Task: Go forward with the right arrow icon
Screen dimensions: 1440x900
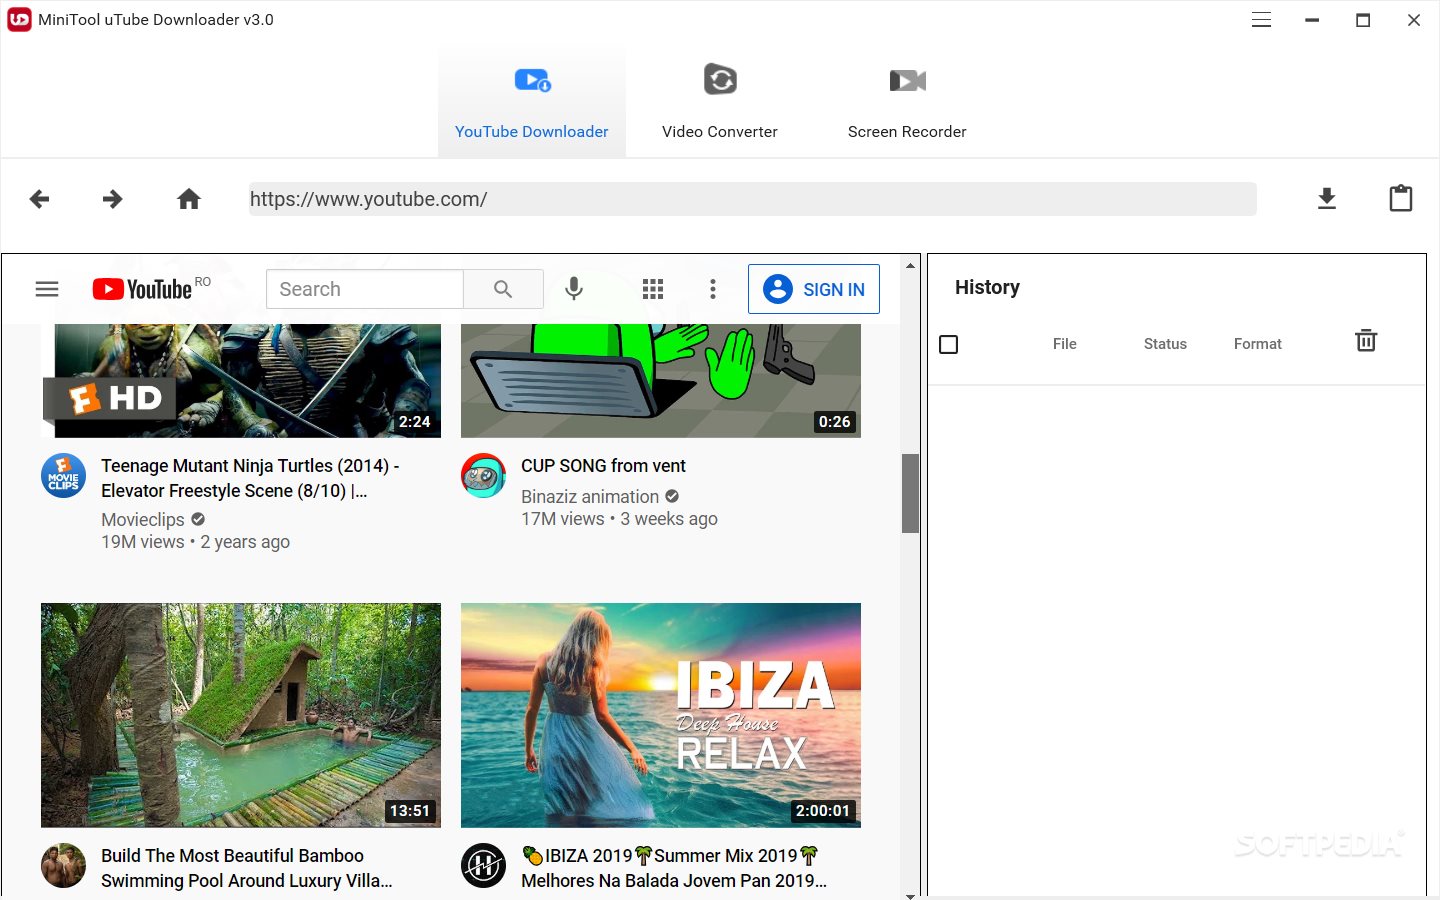Action: point(113,199)
